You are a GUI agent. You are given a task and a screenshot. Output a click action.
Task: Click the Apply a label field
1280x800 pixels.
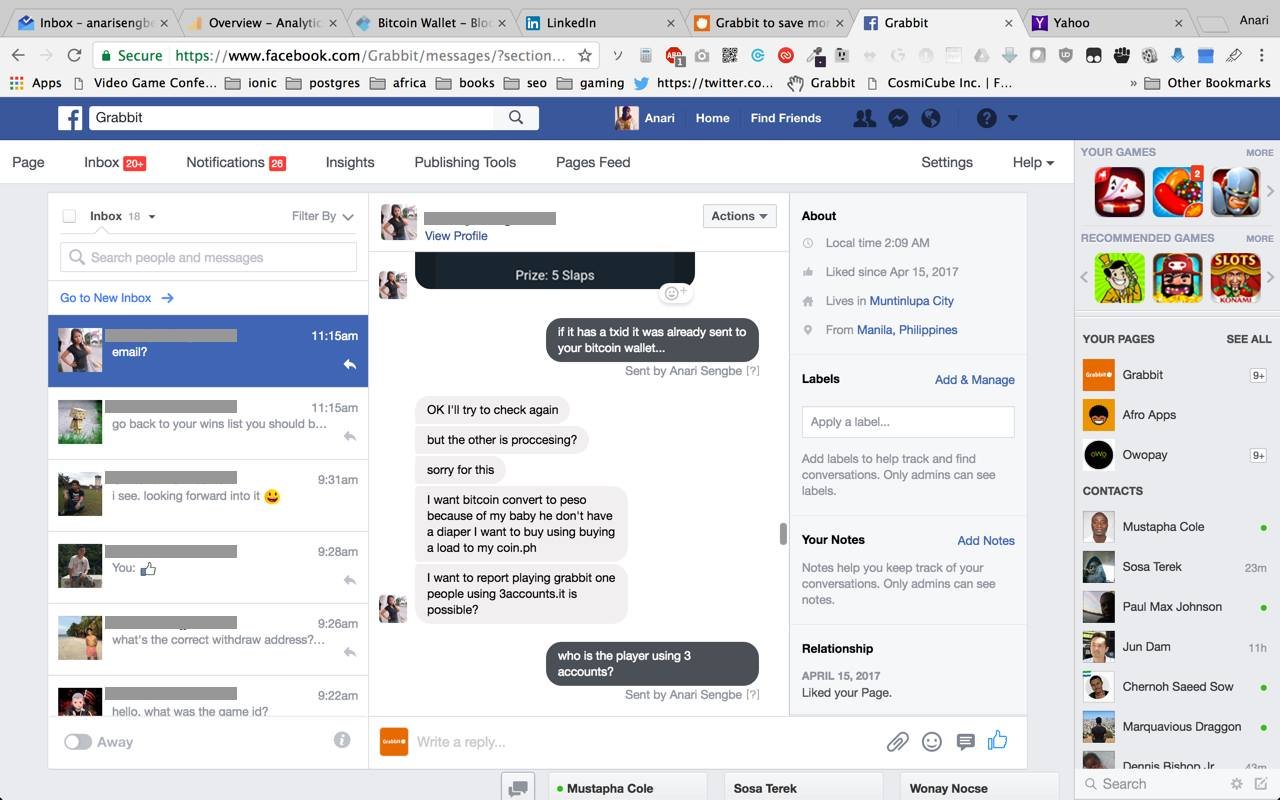pos(908,422)
